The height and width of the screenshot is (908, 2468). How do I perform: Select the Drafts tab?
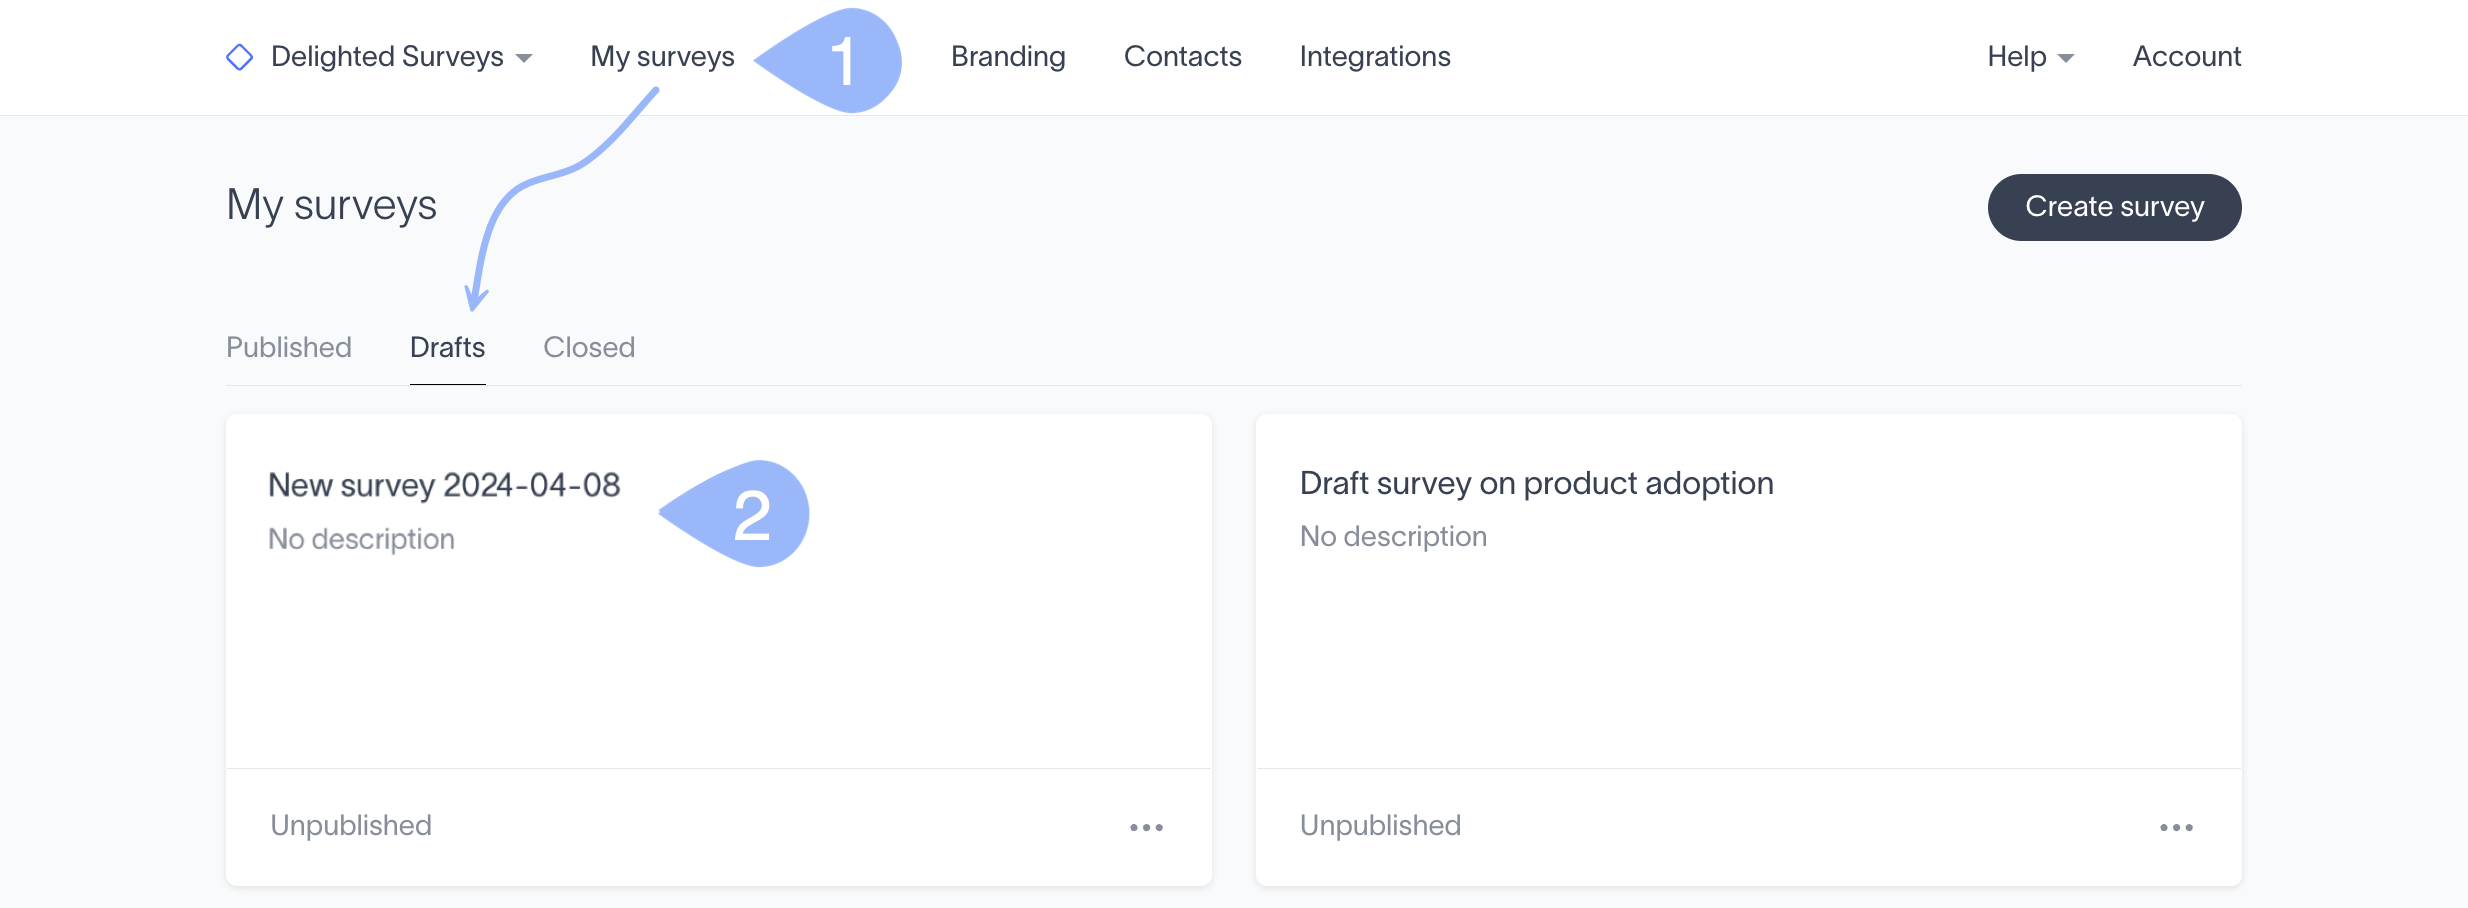[x=447, y=347]
